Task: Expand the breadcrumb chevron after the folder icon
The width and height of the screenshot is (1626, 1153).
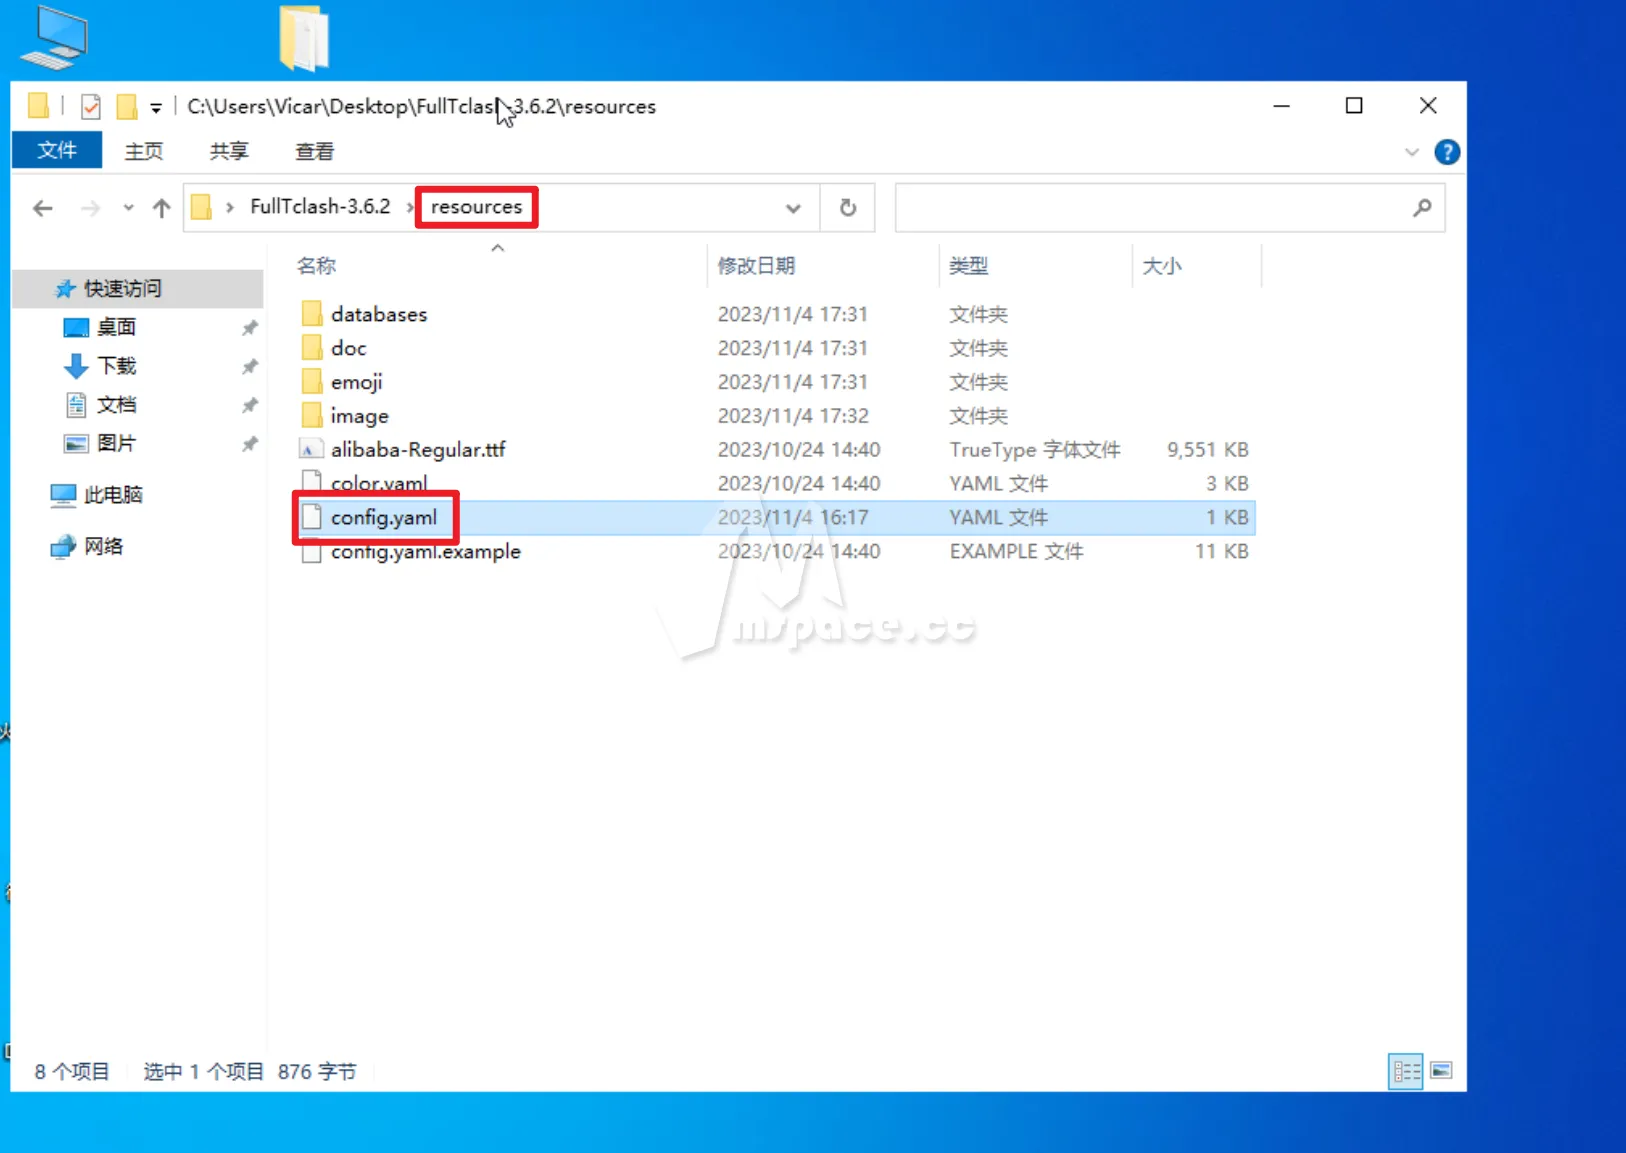Action: [230, 207]
